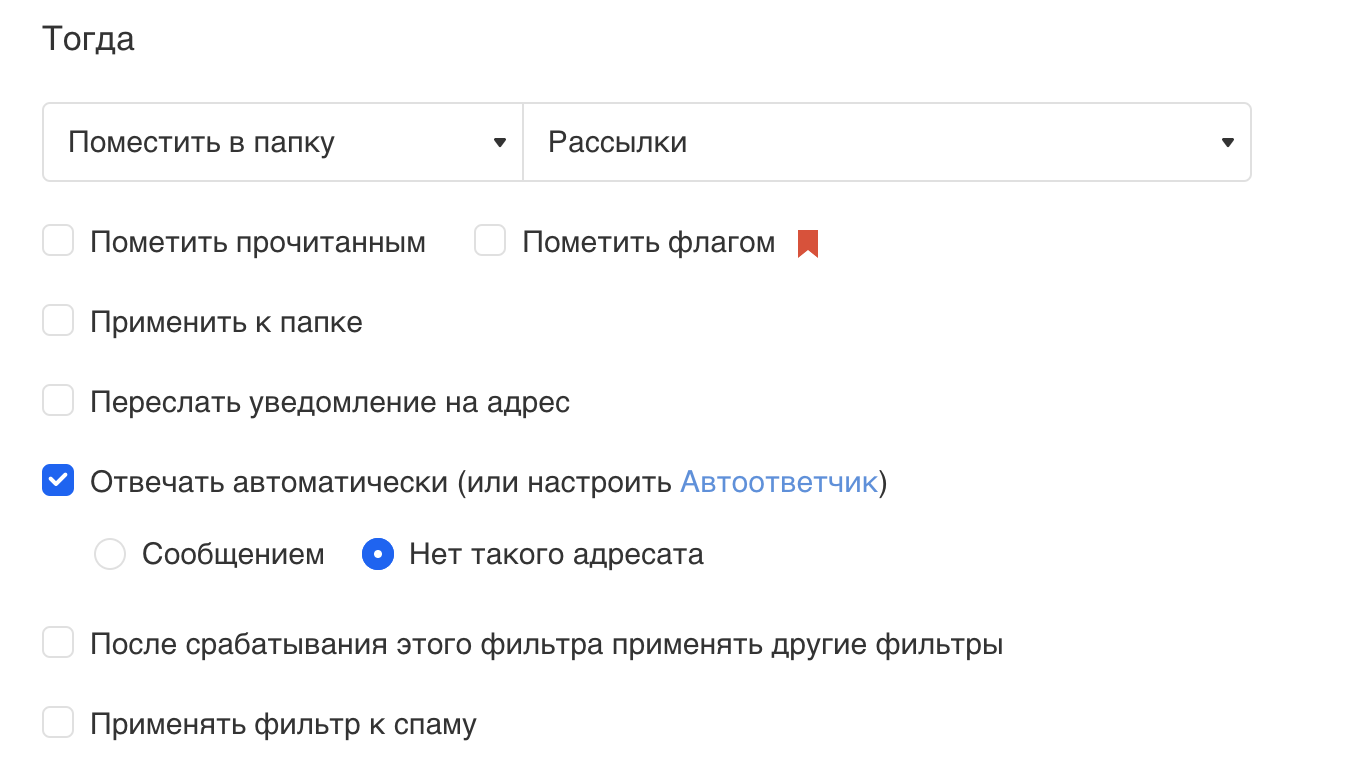Tick the "Пометить флагом" checkbox
Screen dimensions: 1358x780
click(x=490, y=241)
